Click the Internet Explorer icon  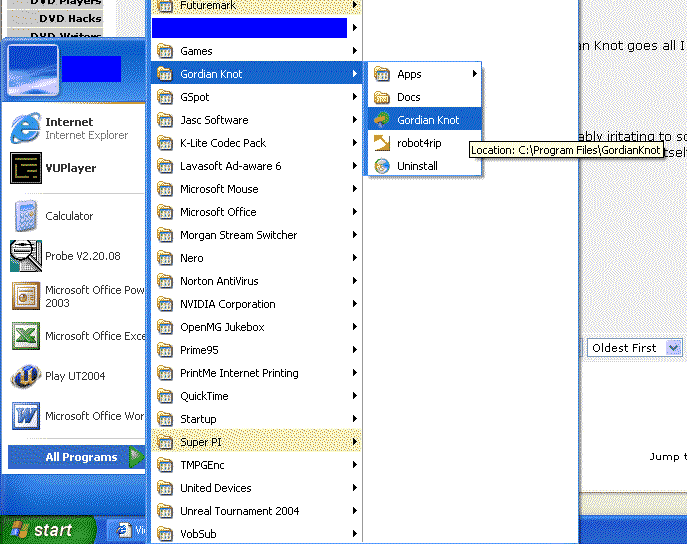tap(26, 128)
